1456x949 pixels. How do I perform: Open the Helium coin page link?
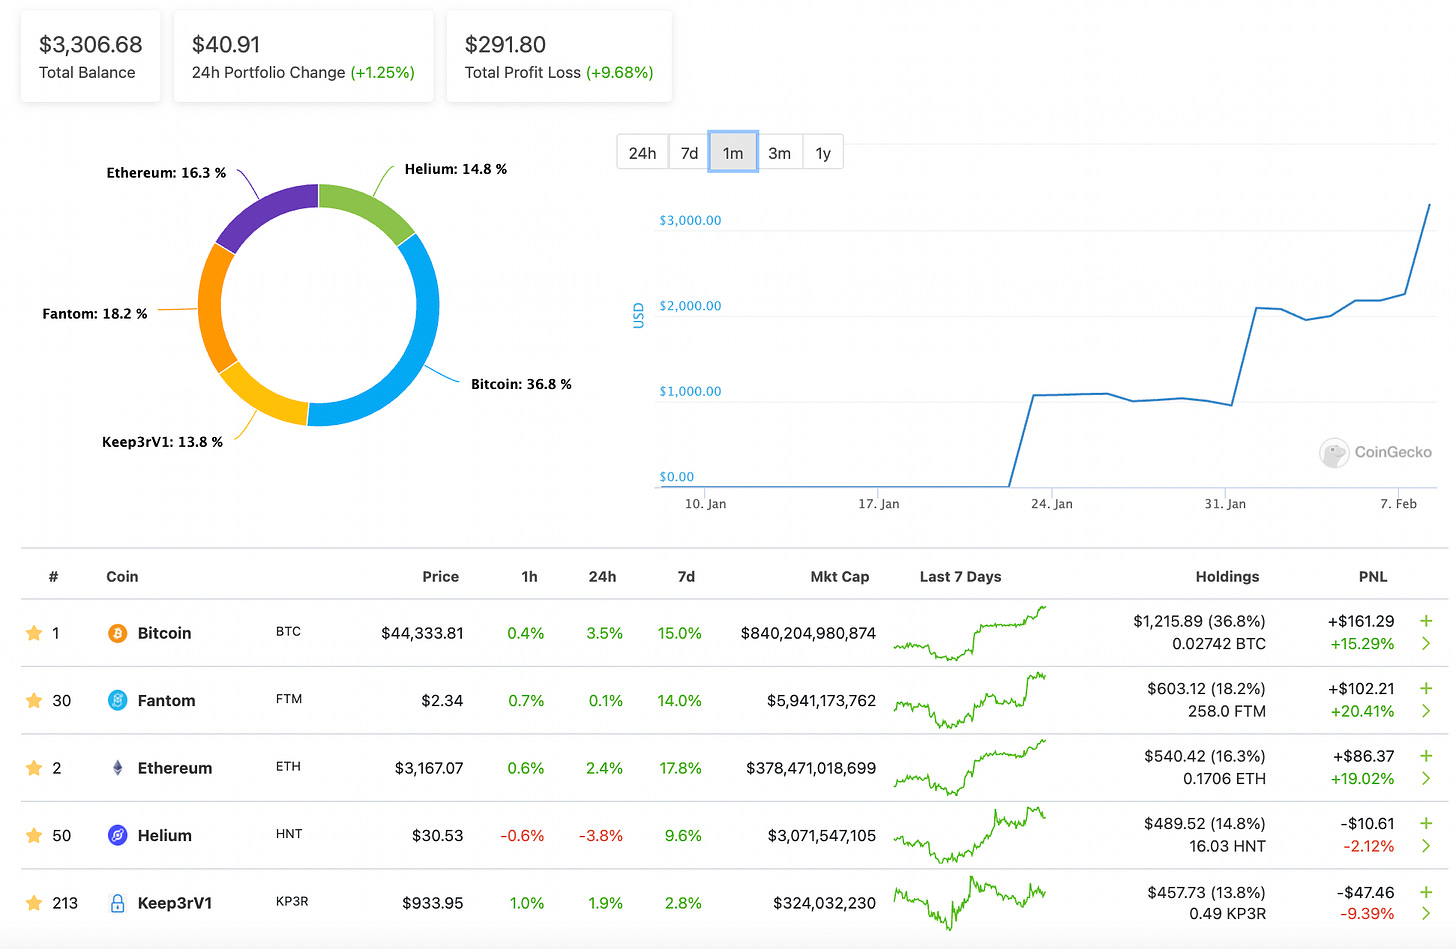(x=164, y=835)
